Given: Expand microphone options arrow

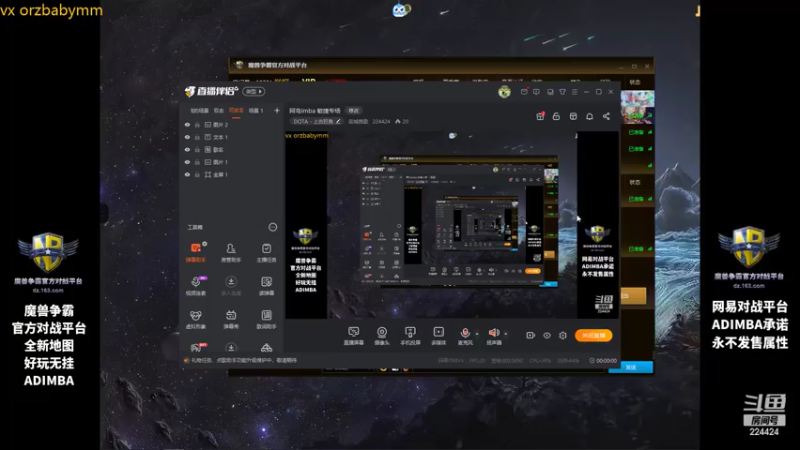Looking at the screenshot, I should tap(477, 334).
